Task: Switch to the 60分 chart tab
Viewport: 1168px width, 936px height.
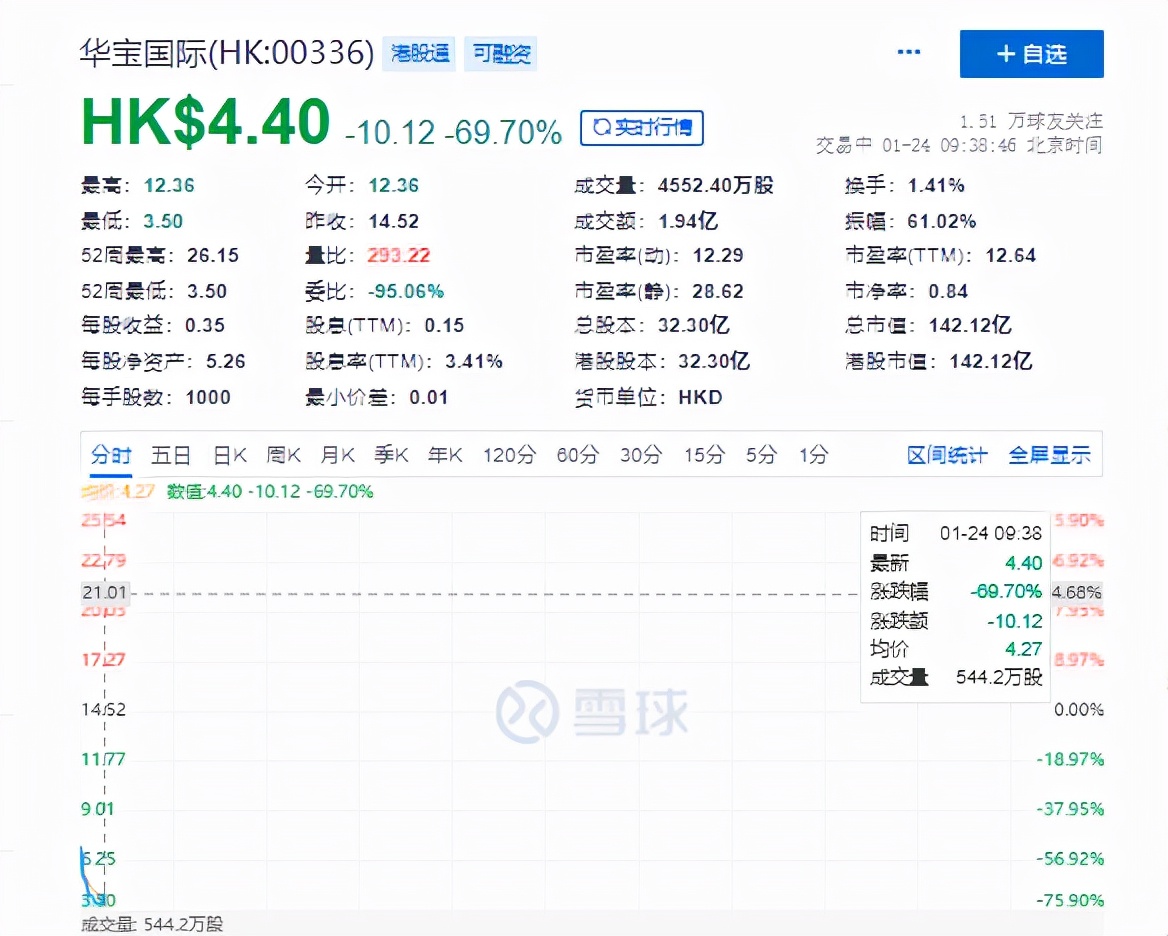Action: pos(577,455)
